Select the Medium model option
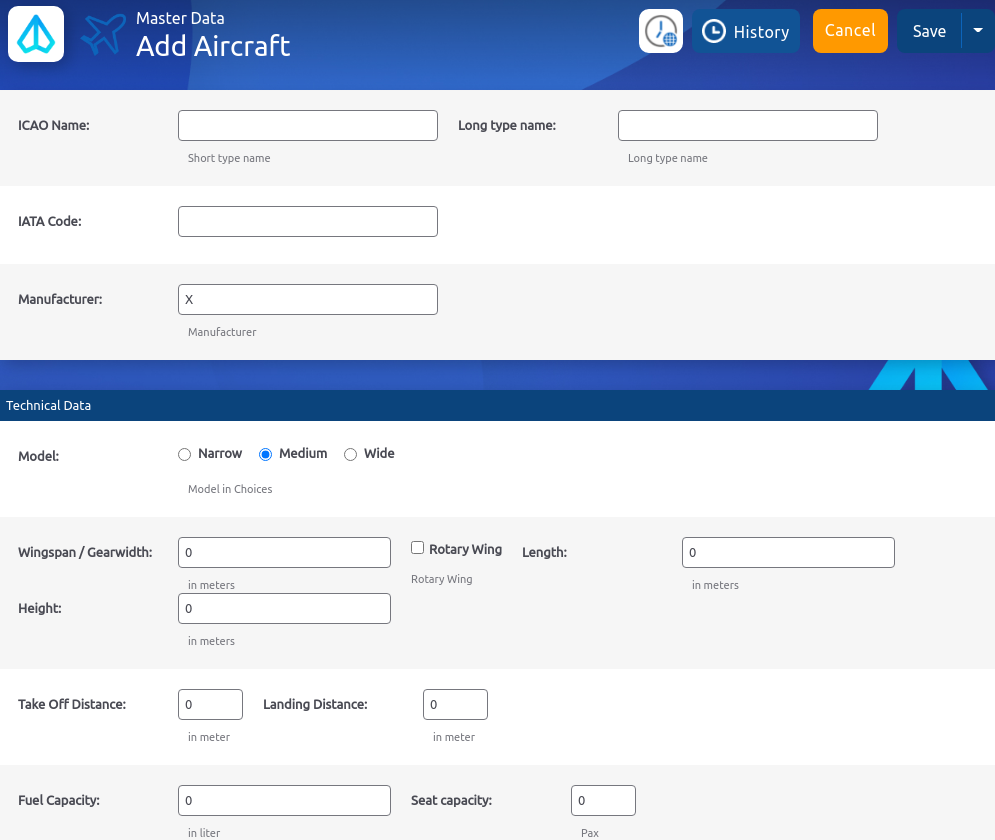 pyautogui.click(x=266, y=455)
